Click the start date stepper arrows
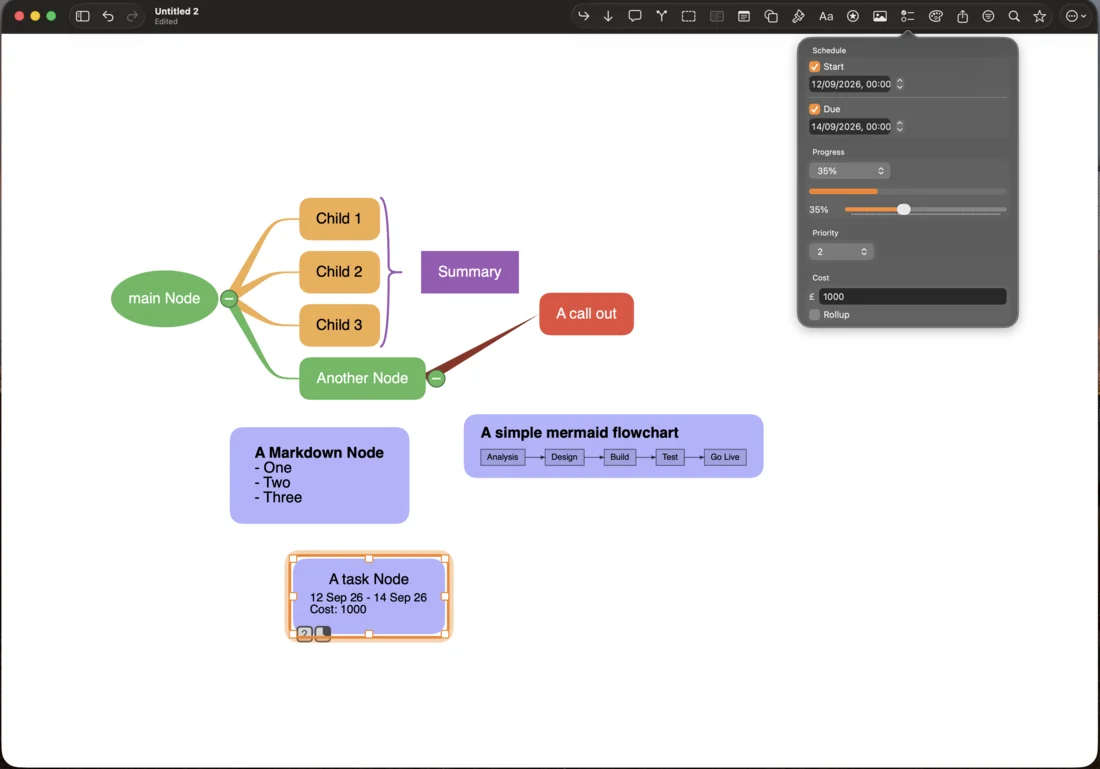Screen dimensions: 1100x769 899,84
